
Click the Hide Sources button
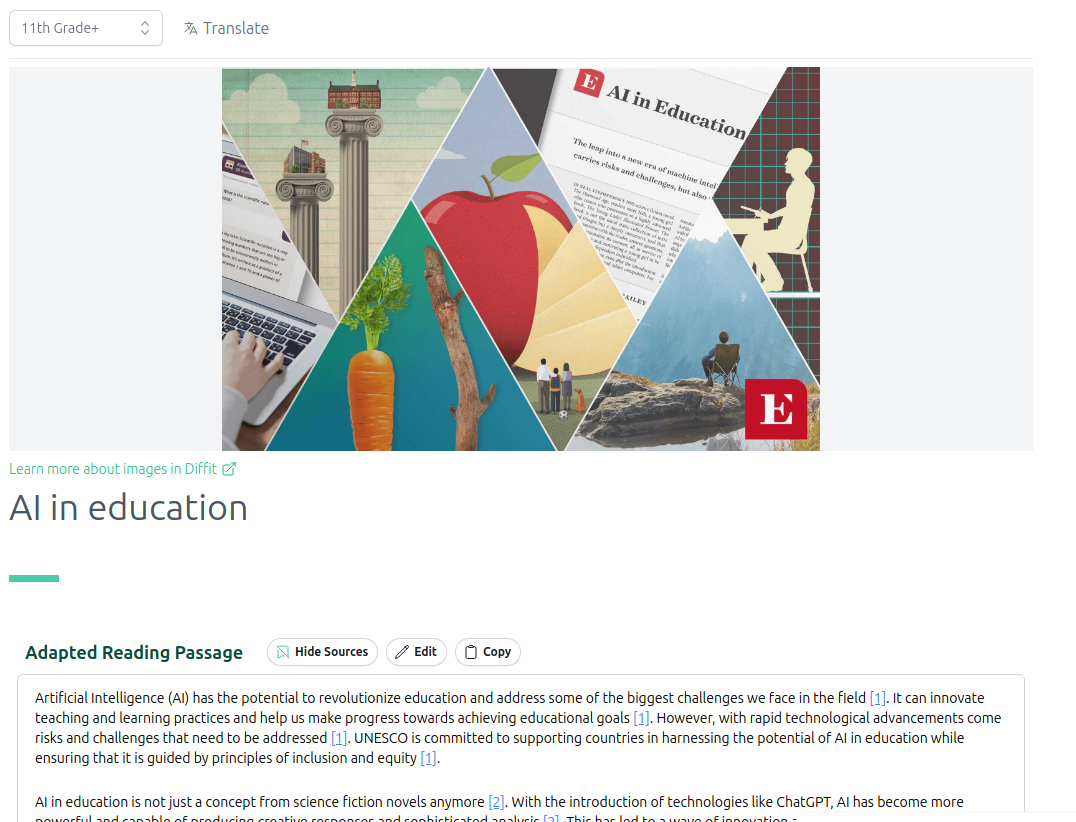click(322, 652)
